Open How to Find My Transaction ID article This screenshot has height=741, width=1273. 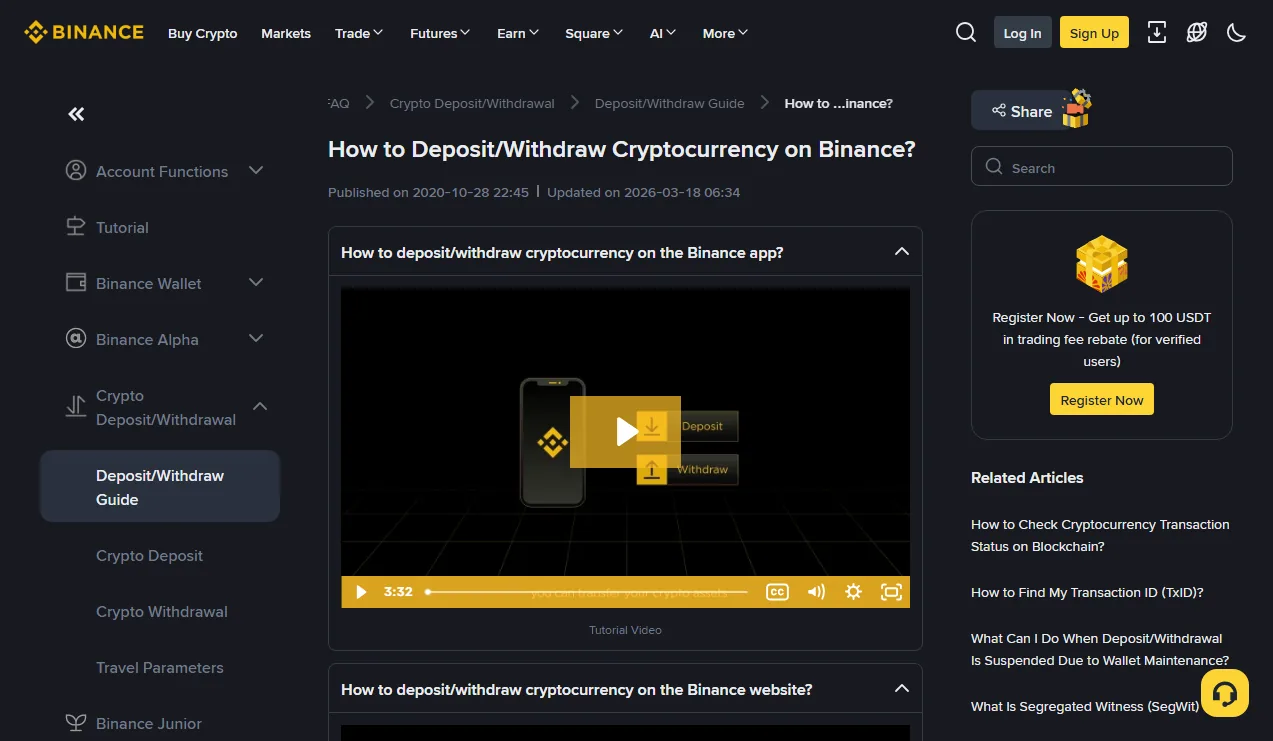(1087, 592)
